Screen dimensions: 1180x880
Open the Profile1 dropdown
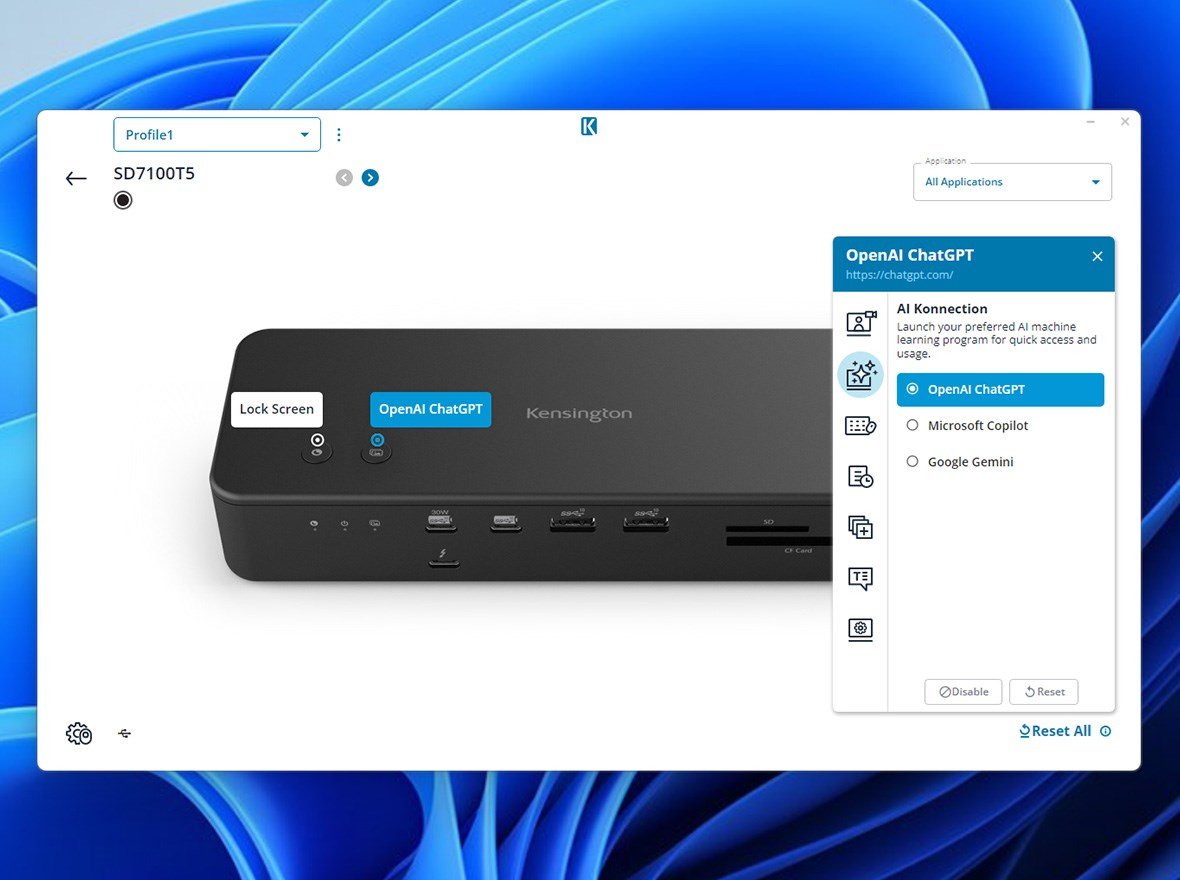point(217,134)
